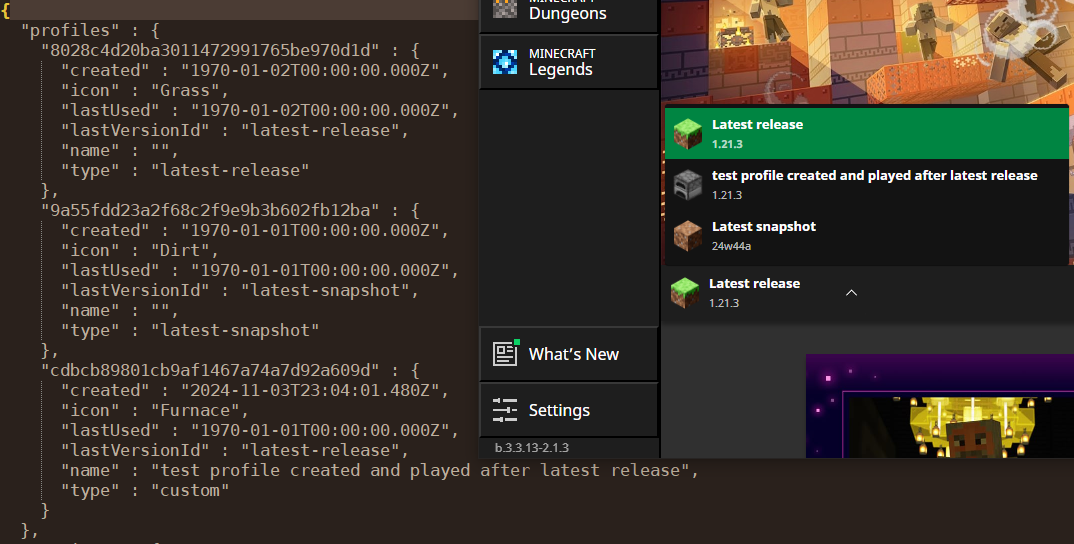The width and height of the screenshot is (1074, 544).
Task: Select Latest snapshot 24w44a profile
Action: coord(866,236)
